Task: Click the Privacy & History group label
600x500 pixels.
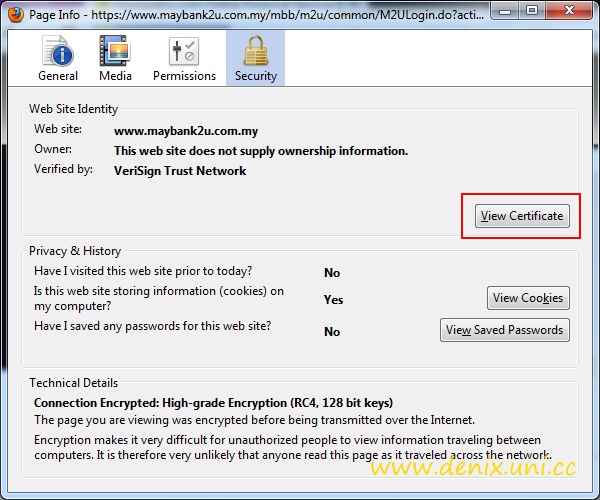Action: coord(75,251)
